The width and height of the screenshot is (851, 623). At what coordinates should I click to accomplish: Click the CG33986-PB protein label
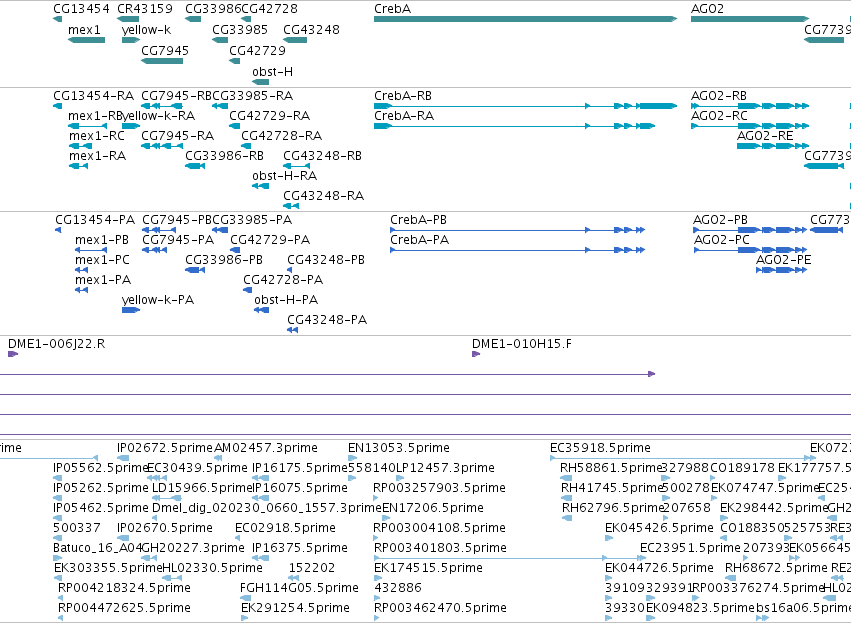[x=224, y=260]
